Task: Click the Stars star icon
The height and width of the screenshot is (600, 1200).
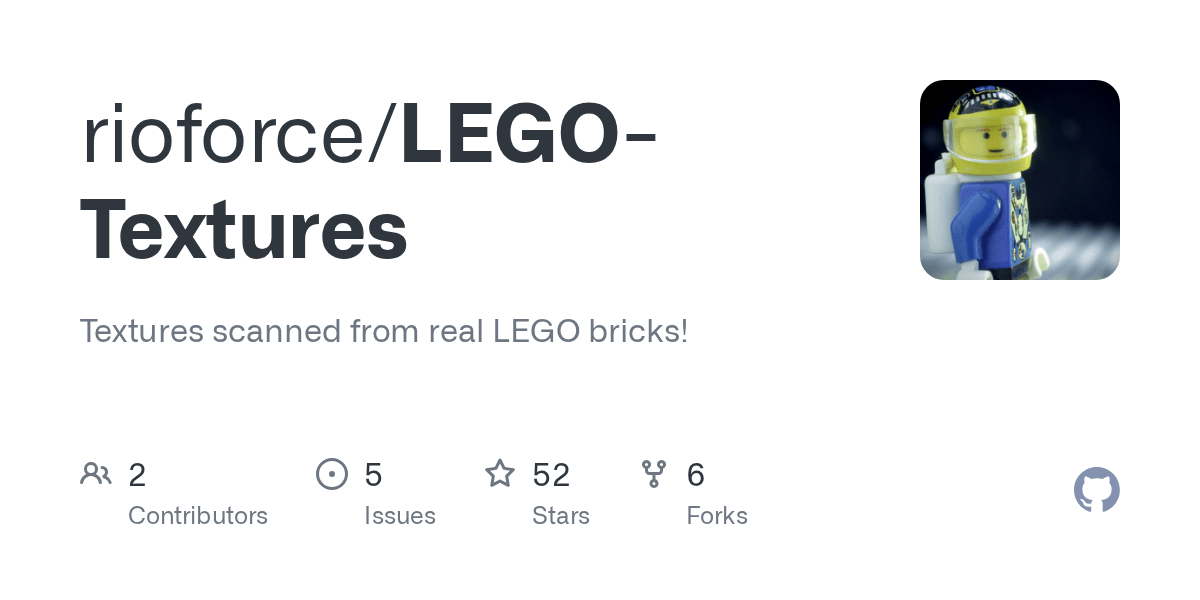Action: [500, 474]
